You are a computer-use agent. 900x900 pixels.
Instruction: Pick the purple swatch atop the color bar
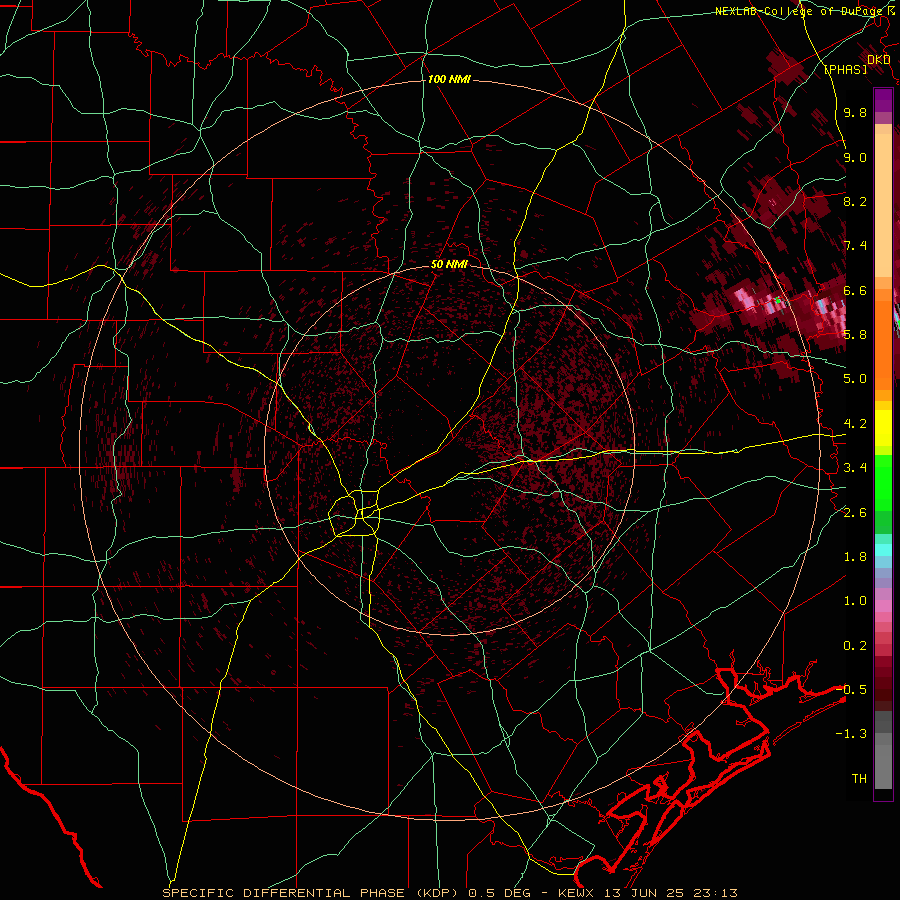pyautogui.click(x=883, y=101)
